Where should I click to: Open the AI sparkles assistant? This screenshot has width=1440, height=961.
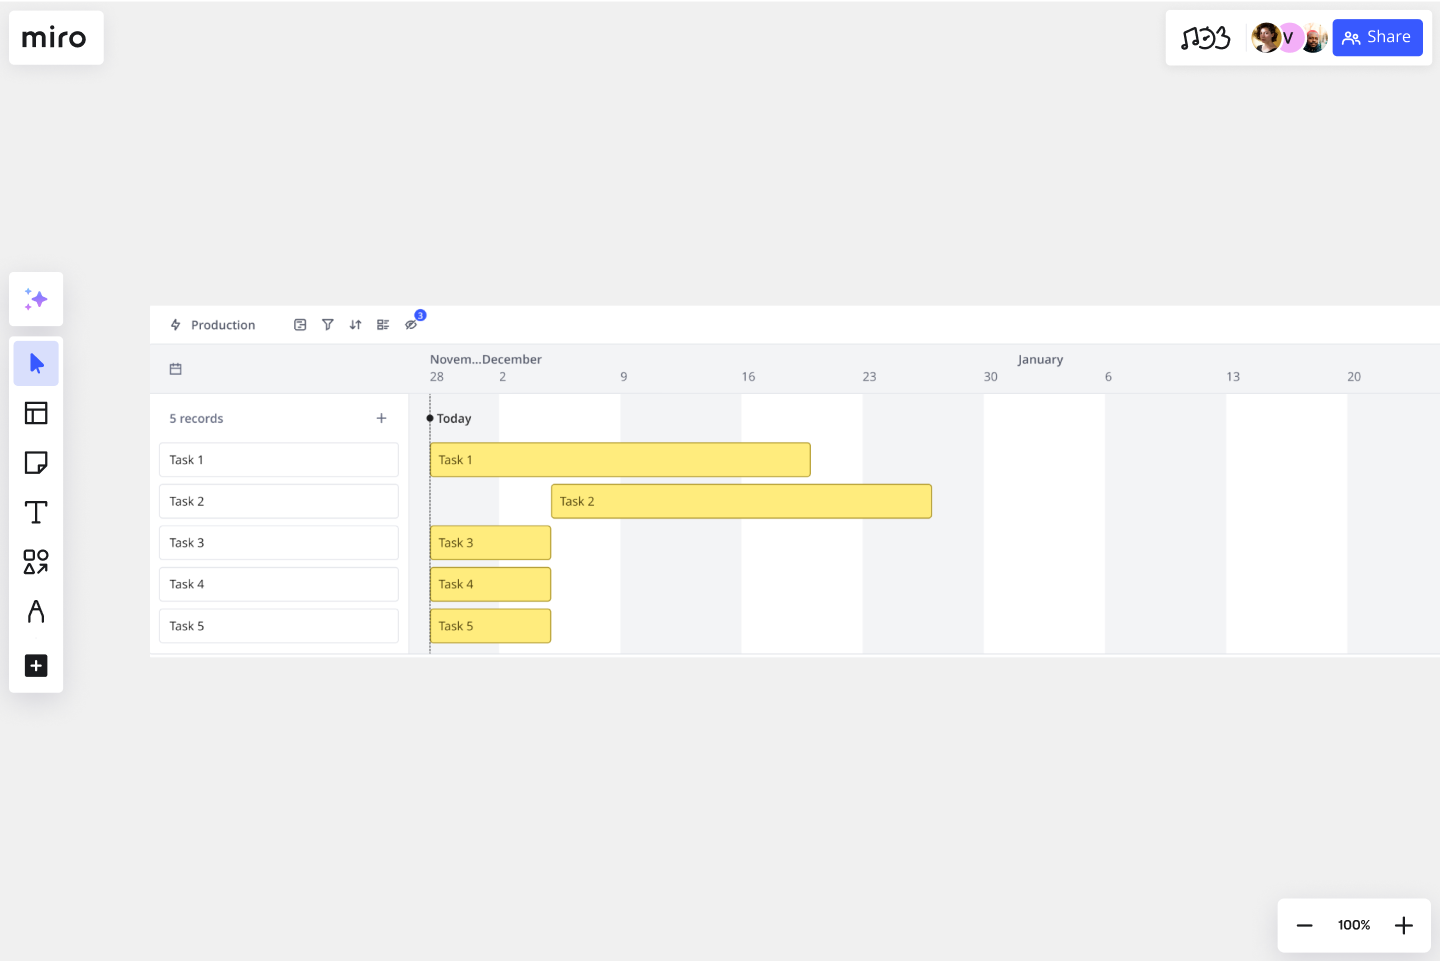pyautogui.click(x=36, y=299)
